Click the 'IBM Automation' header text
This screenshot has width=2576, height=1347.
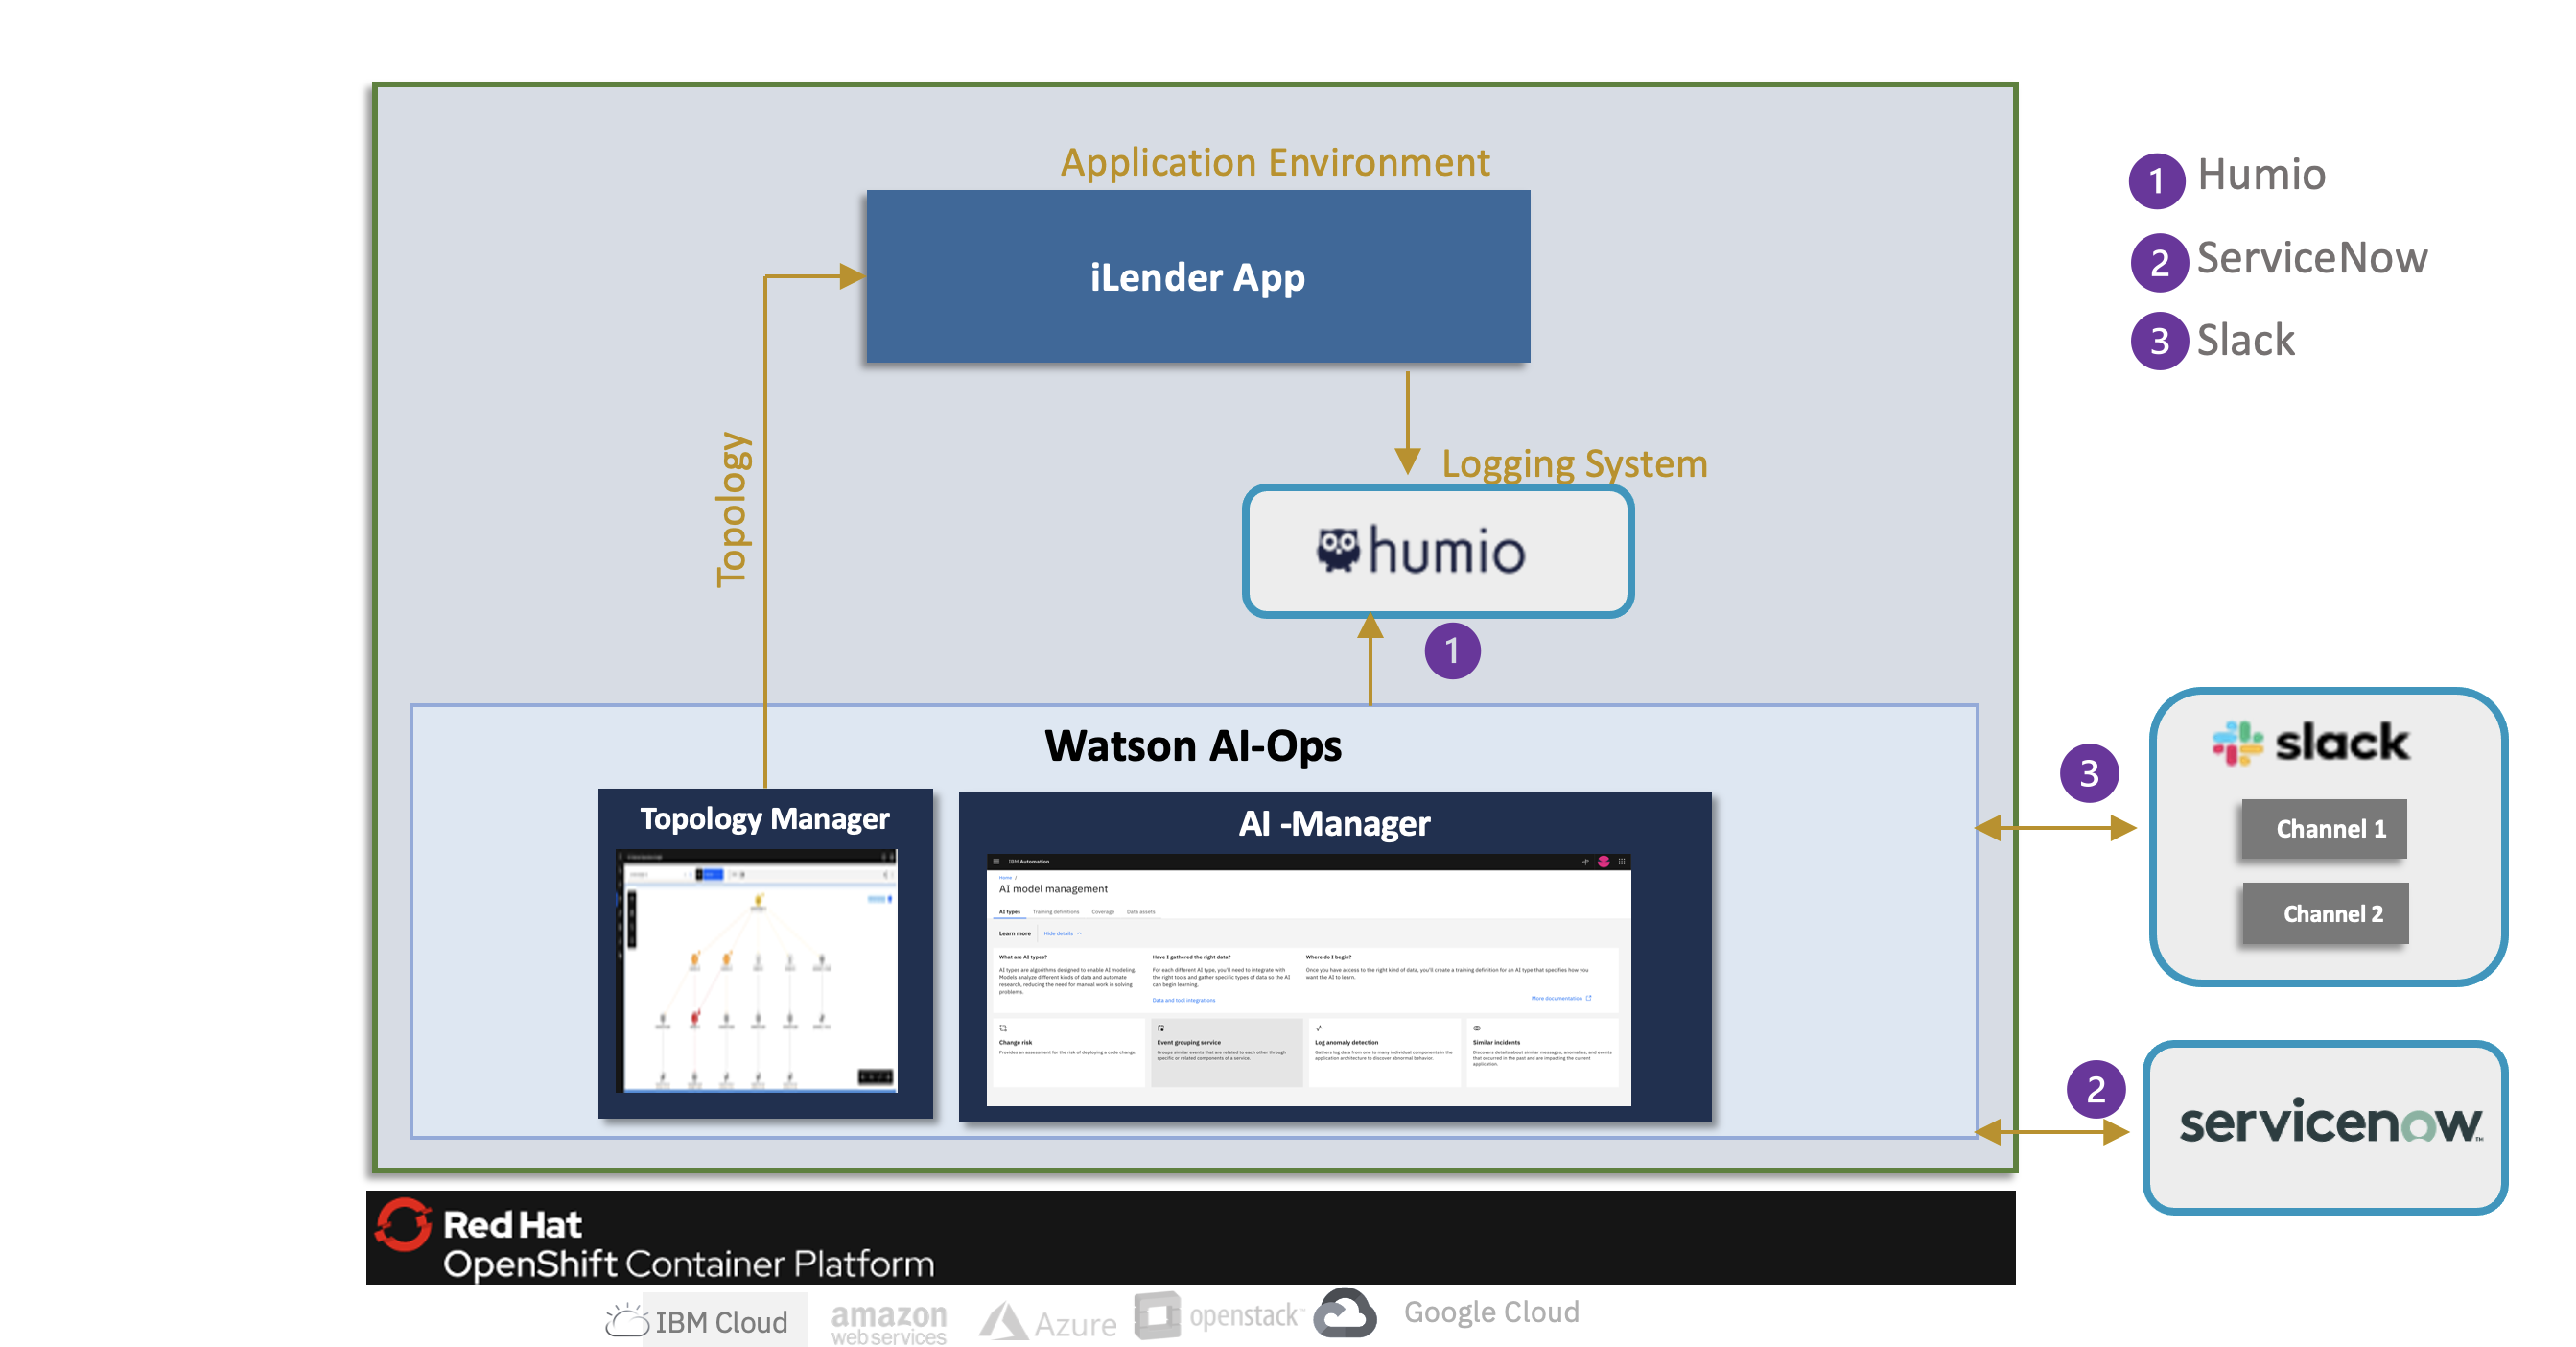point(1029,861)
